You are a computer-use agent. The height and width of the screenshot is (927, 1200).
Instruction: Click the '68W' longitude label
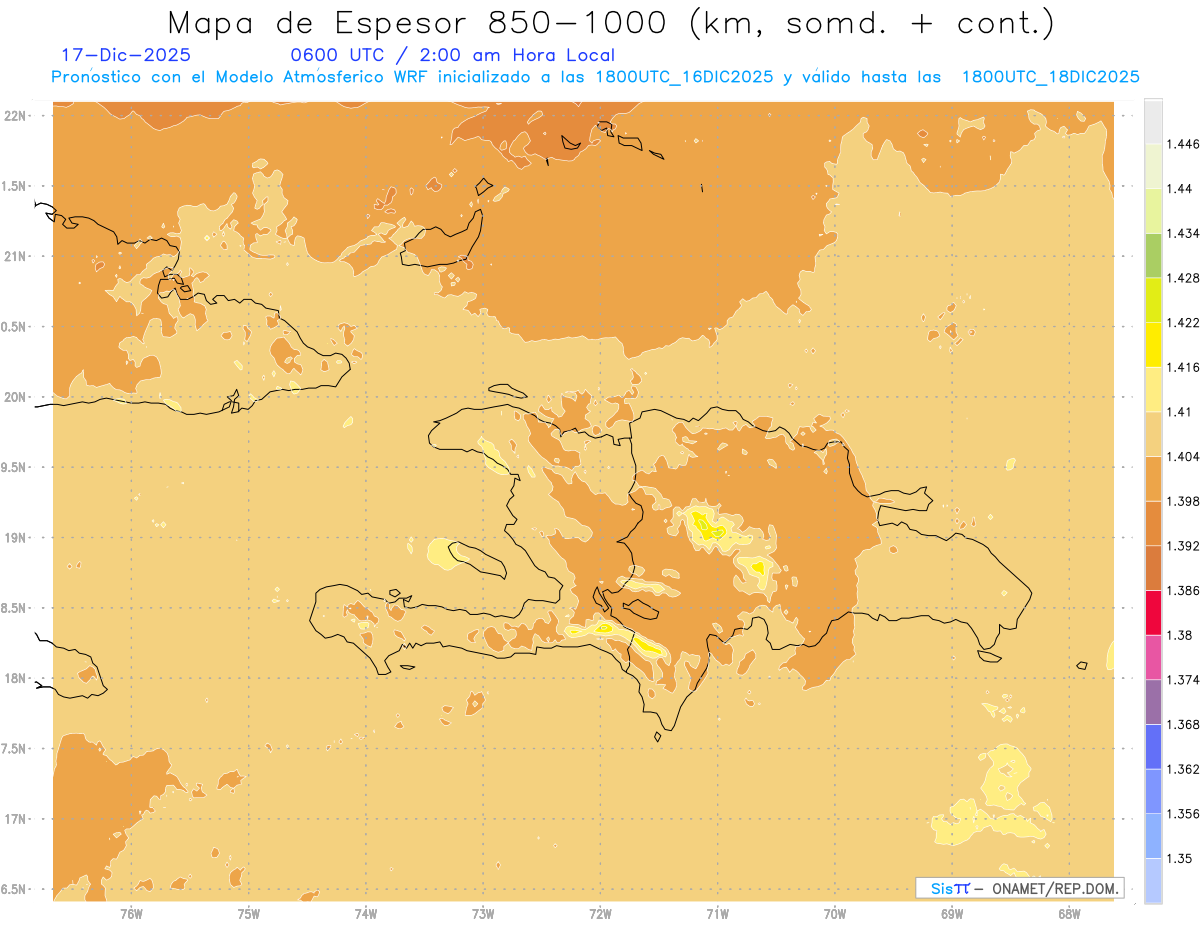point(1069,913)
